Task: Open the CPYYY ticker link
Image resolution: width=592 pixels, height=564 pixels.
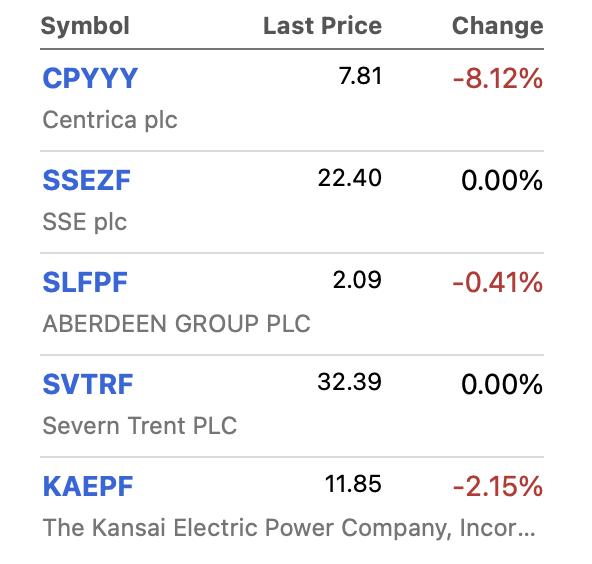Action: click(90, 78)
